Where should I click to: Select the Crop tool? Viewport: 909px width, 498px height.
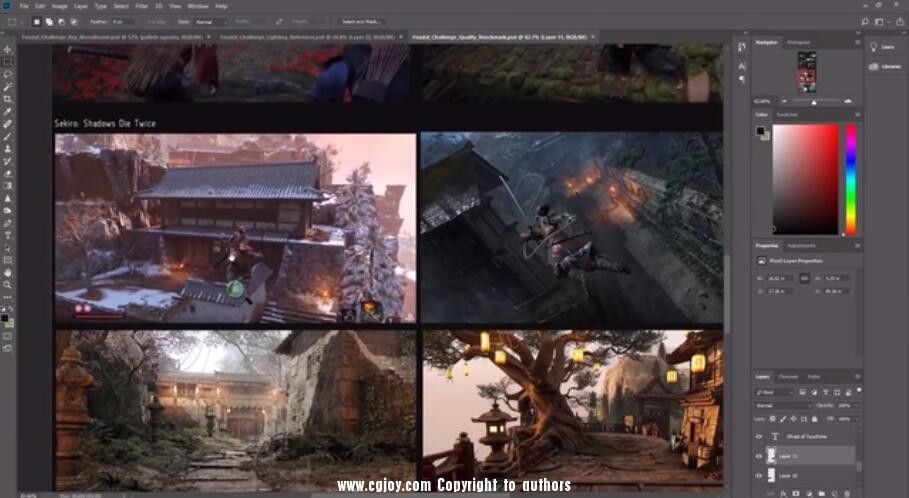(x=8, y=99)
